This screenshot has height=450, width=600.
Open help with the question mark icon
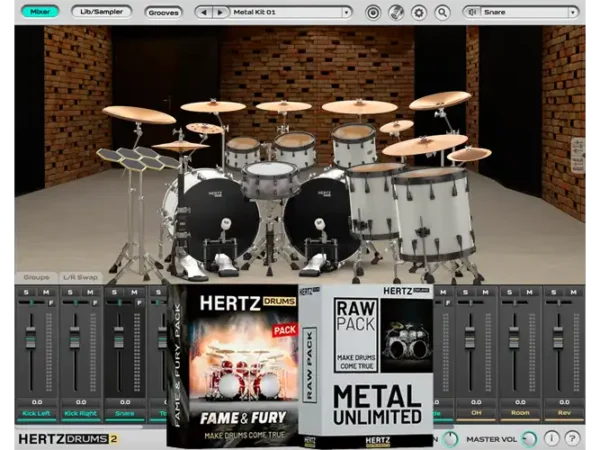coord(572,438)
